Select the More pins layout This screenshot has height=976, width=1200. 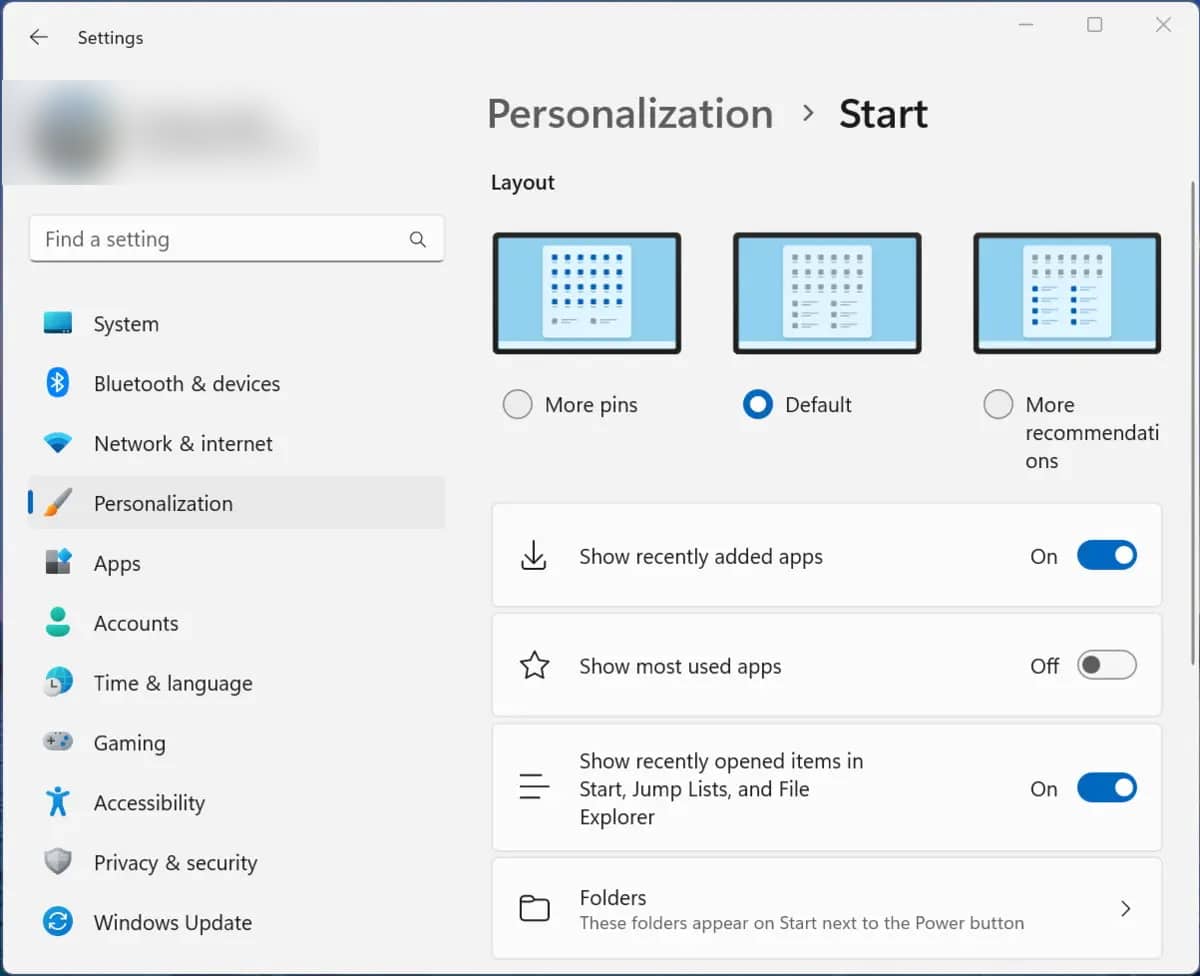tap(517, 404)
